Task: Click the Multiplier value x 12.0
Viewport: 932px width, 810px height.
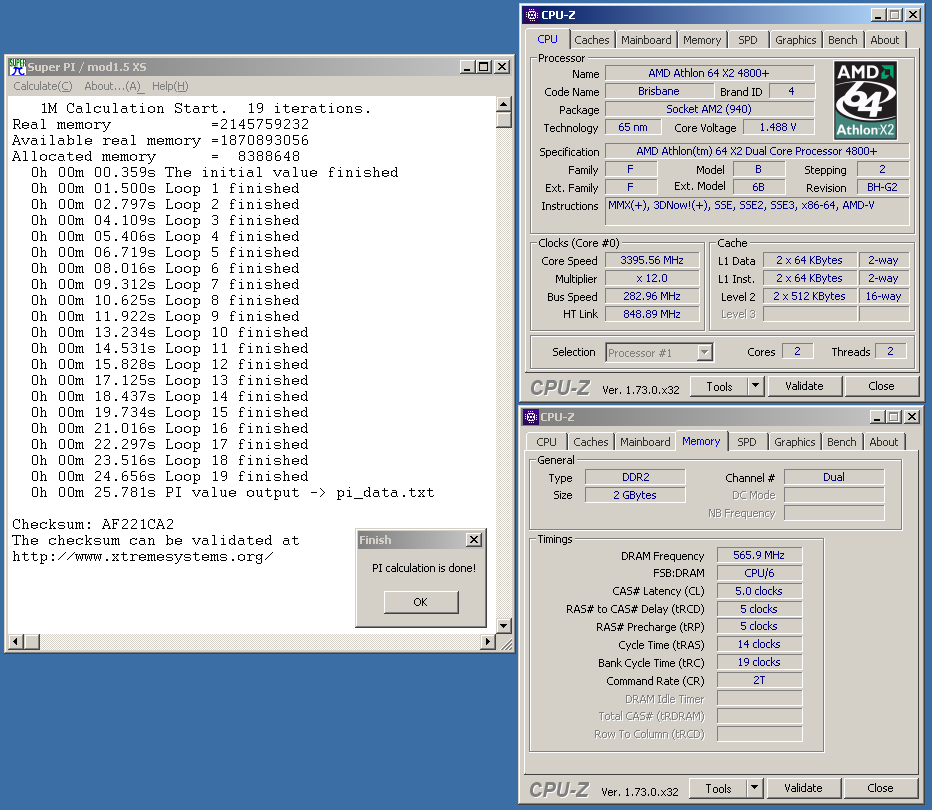Action: point(652,278)
